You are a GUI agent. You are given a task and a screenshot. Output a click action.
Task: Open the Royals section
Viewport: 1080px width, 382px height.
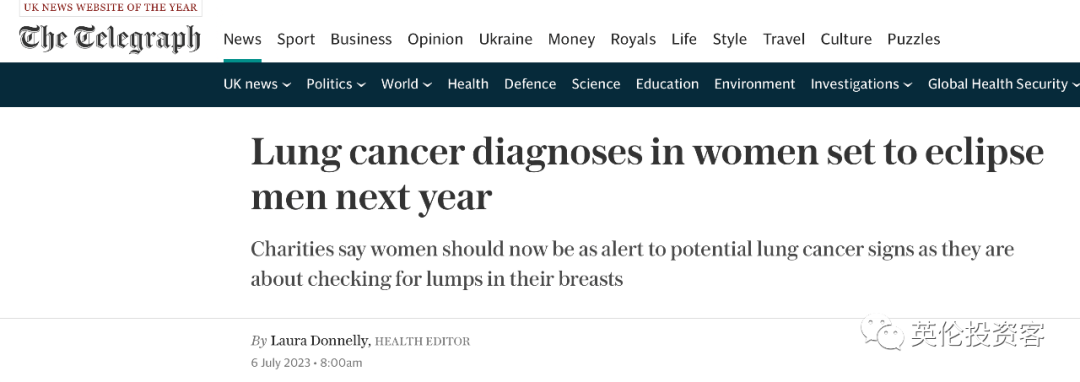click(633, 39)
